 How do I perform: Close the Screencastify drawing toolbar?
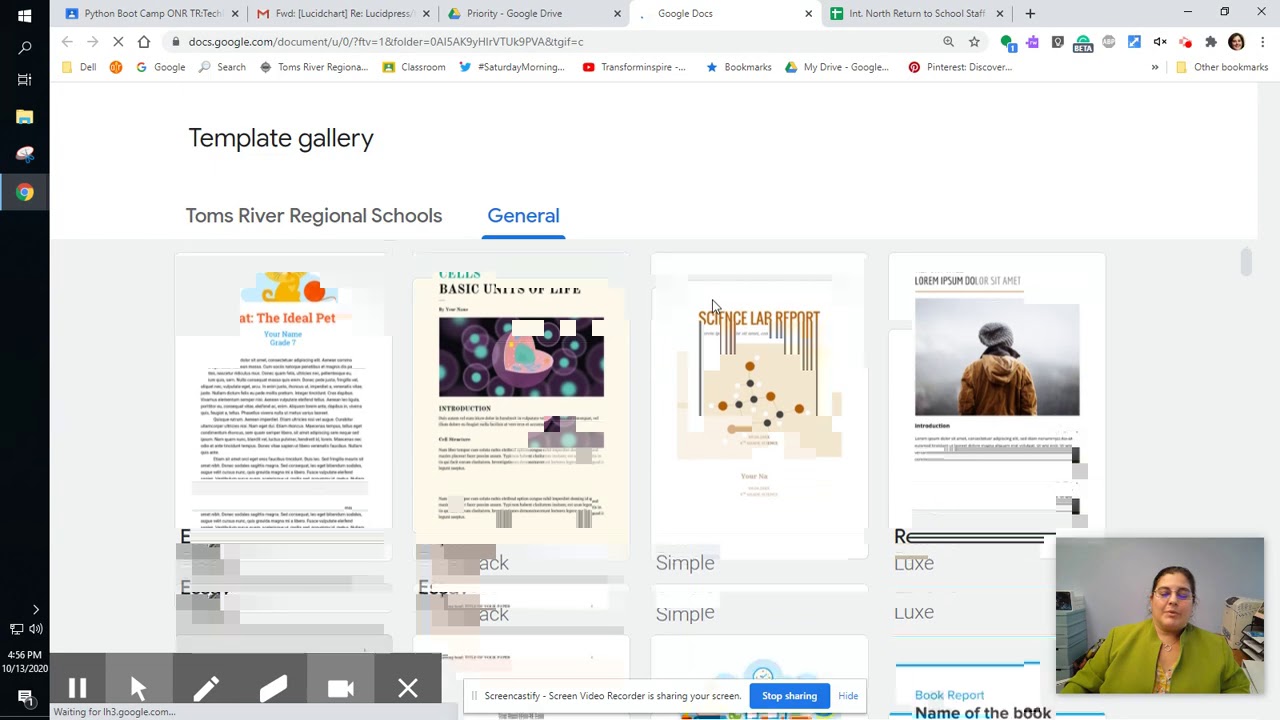[408, 688]
